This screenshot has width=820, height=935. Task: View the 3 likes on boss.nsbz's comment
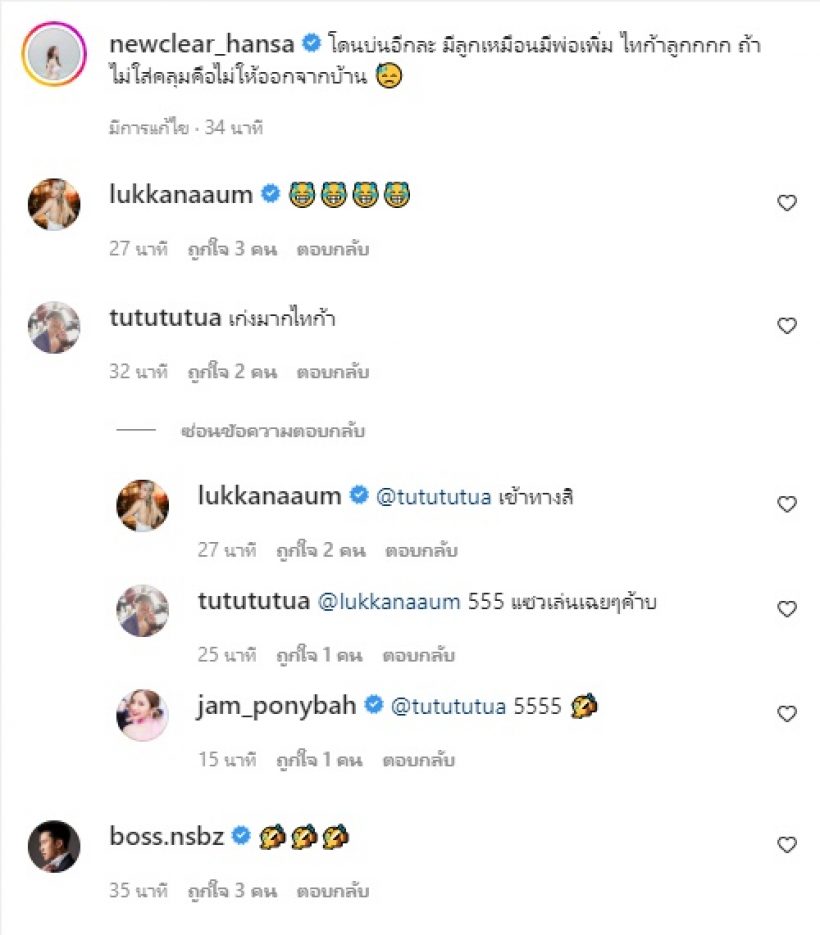[231, 890]
